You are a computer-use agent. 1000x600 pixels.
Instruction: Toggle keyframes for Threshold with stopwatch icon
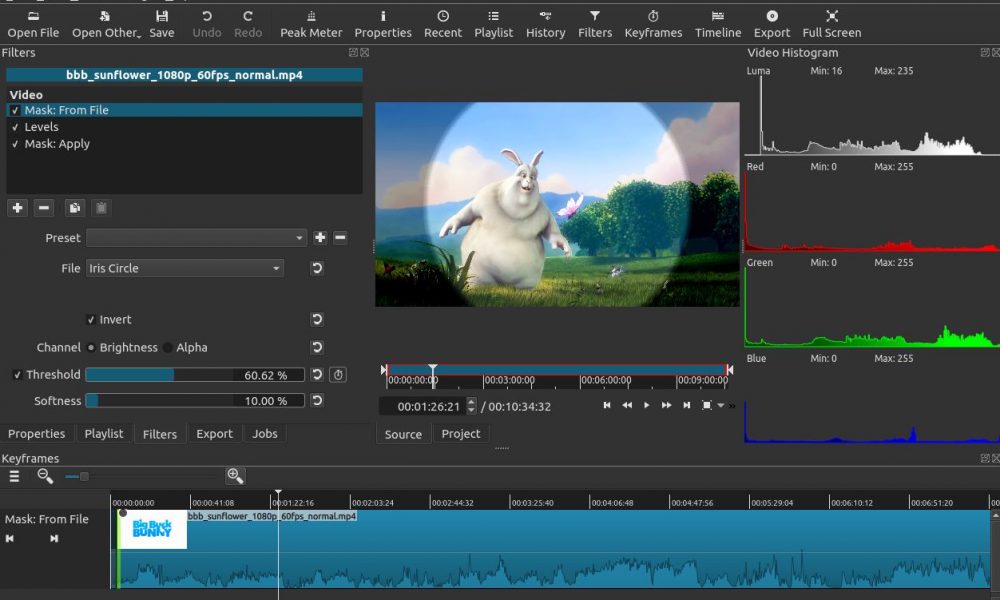click(339, 375)
